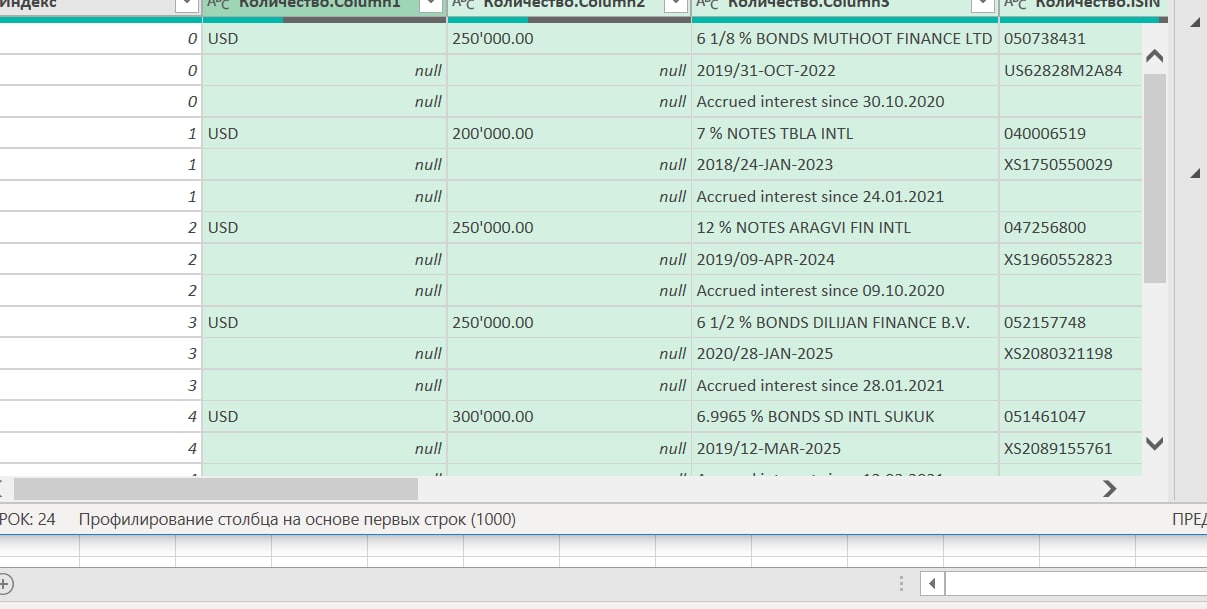Viewport: 1207px width, 609px height.
Task: Select index 3 cell of DILIJAN FINANCE row
Action: [100, 323]
